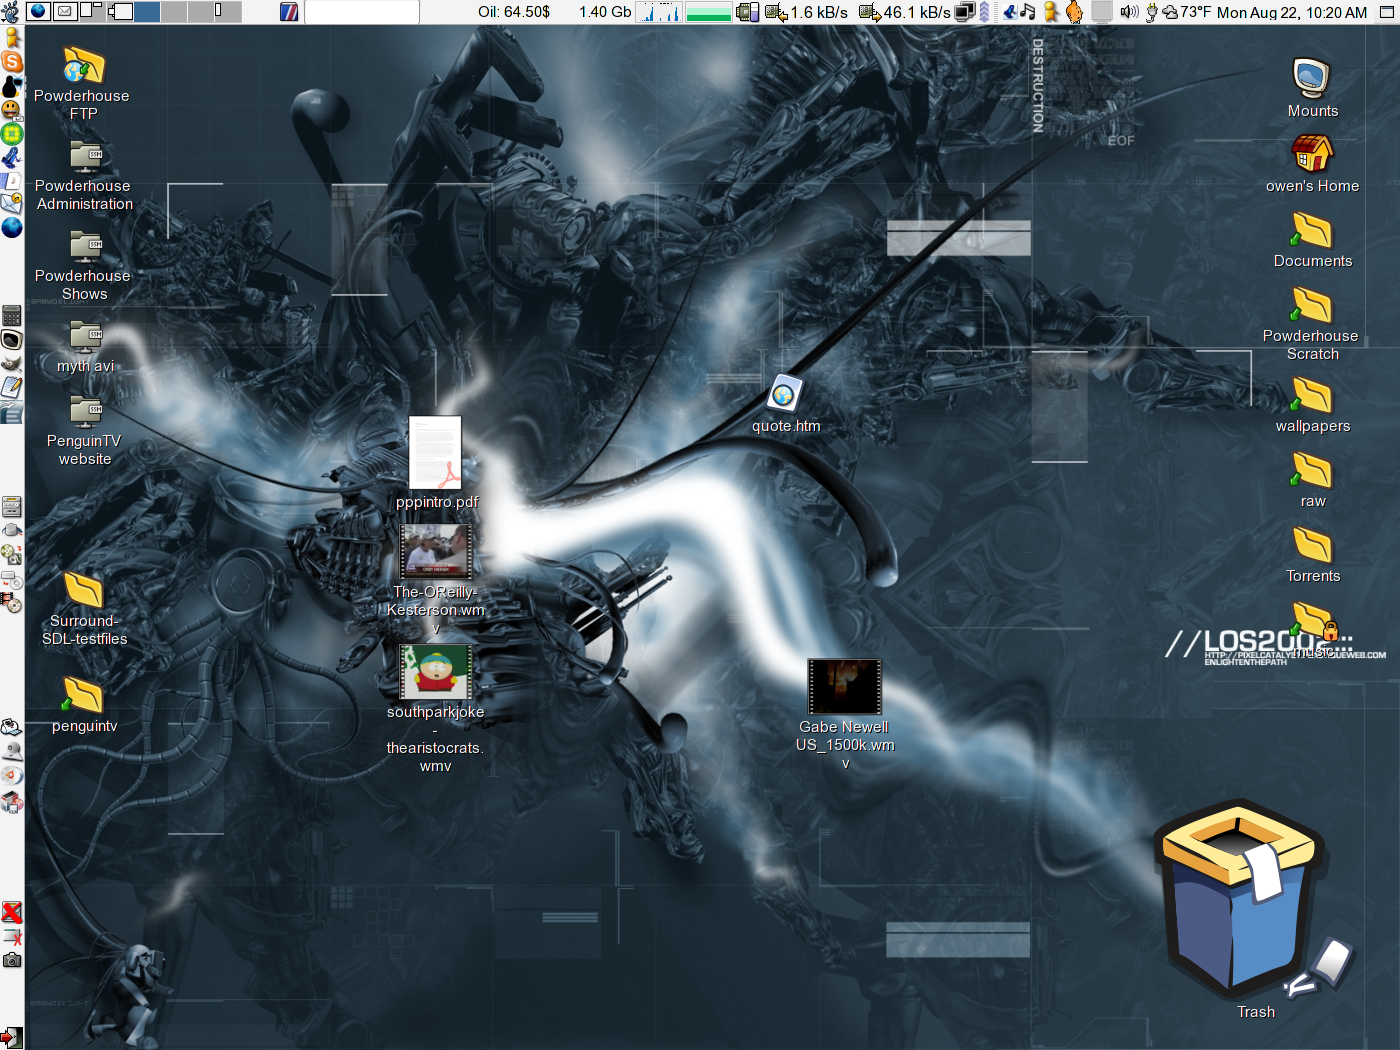Open the Documents folder link
The height and width of the screenshot is (1050, 1400).
pos(1312,230)
